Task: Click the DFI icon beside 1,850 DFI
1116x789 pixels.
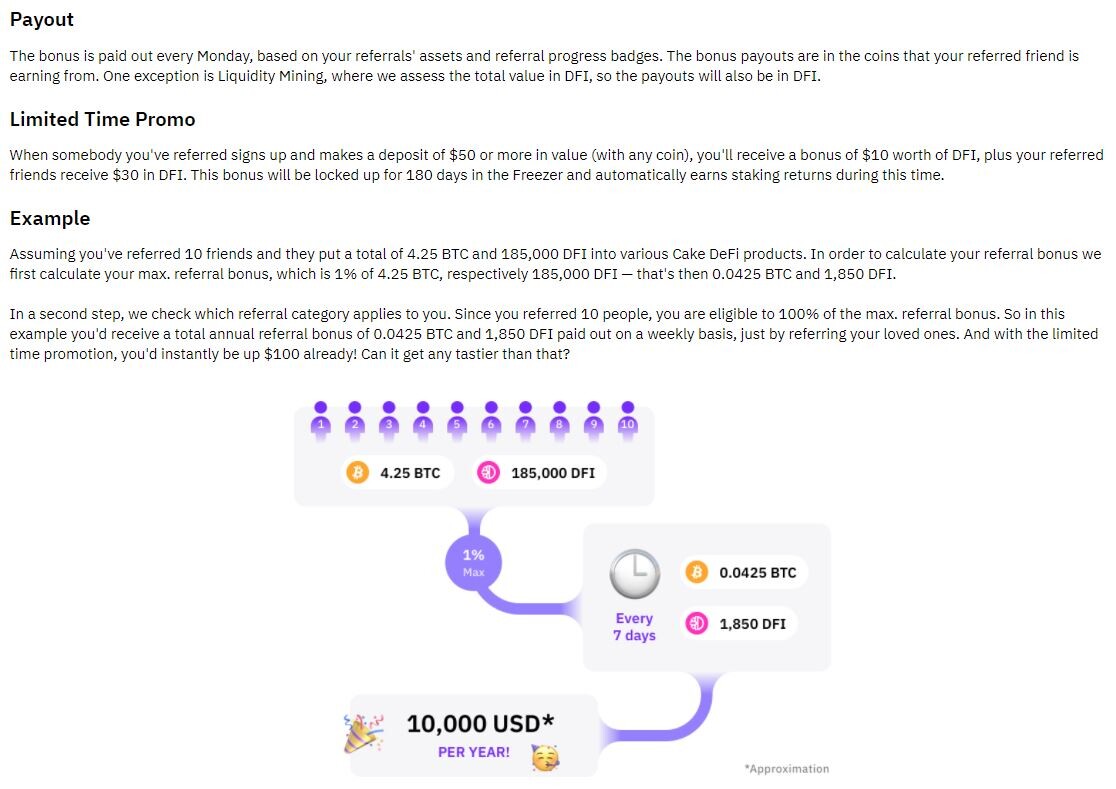Action: click(x=696, y=623)
